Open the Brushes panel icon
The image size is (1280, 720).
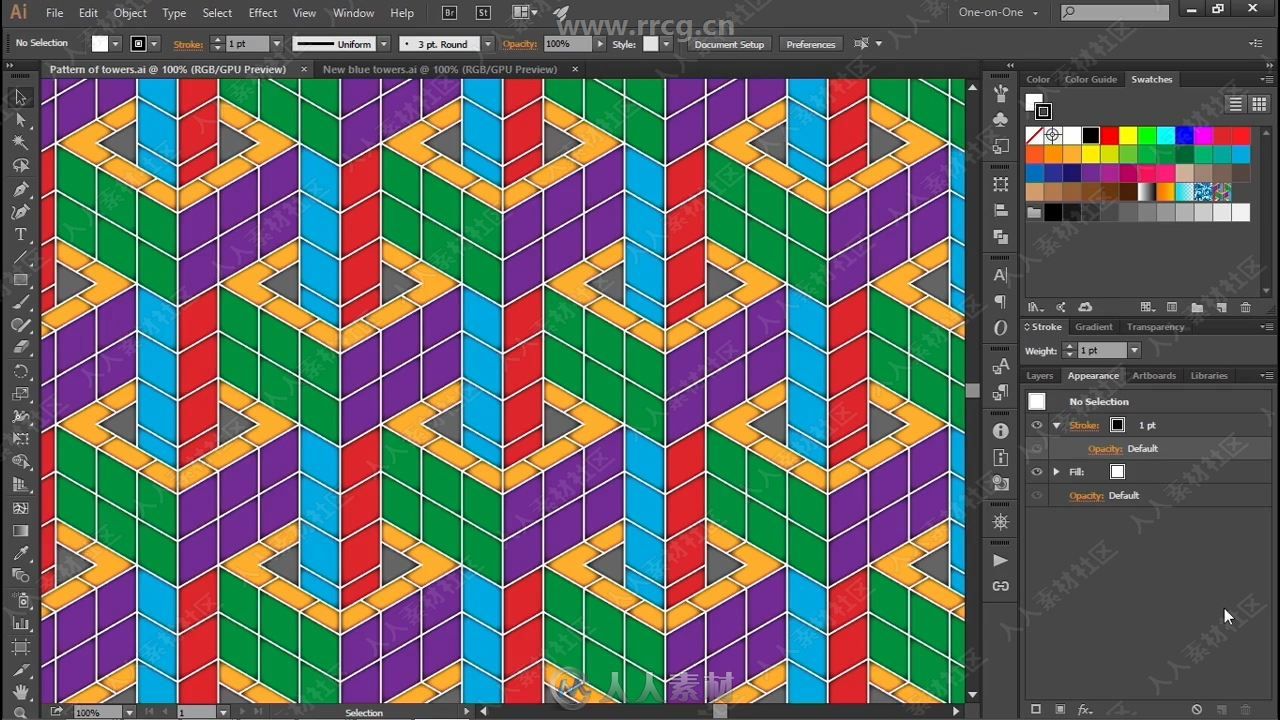coord(1001,93)
